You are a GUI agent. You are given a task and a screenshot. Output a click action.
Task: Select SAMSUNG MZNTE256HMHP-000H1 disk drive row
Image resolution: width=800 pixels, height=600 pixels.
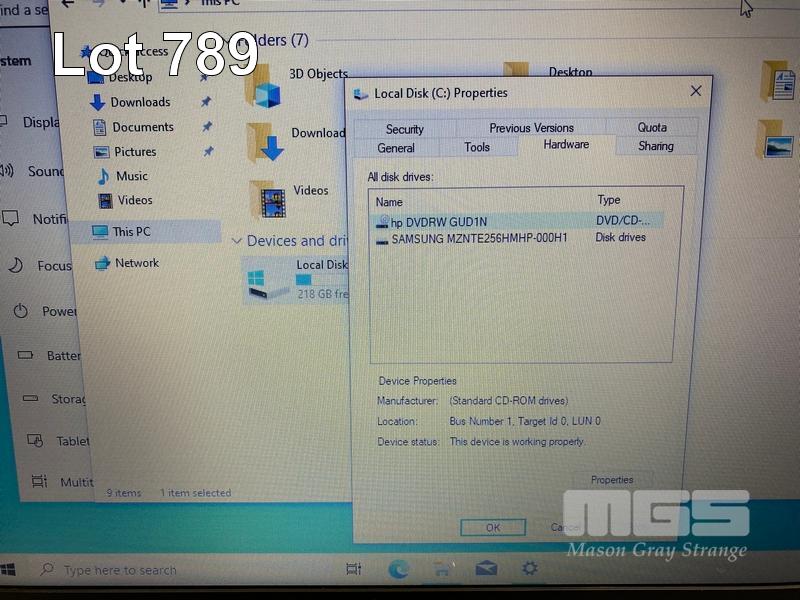pyautogui.click(x=518, y=238)
